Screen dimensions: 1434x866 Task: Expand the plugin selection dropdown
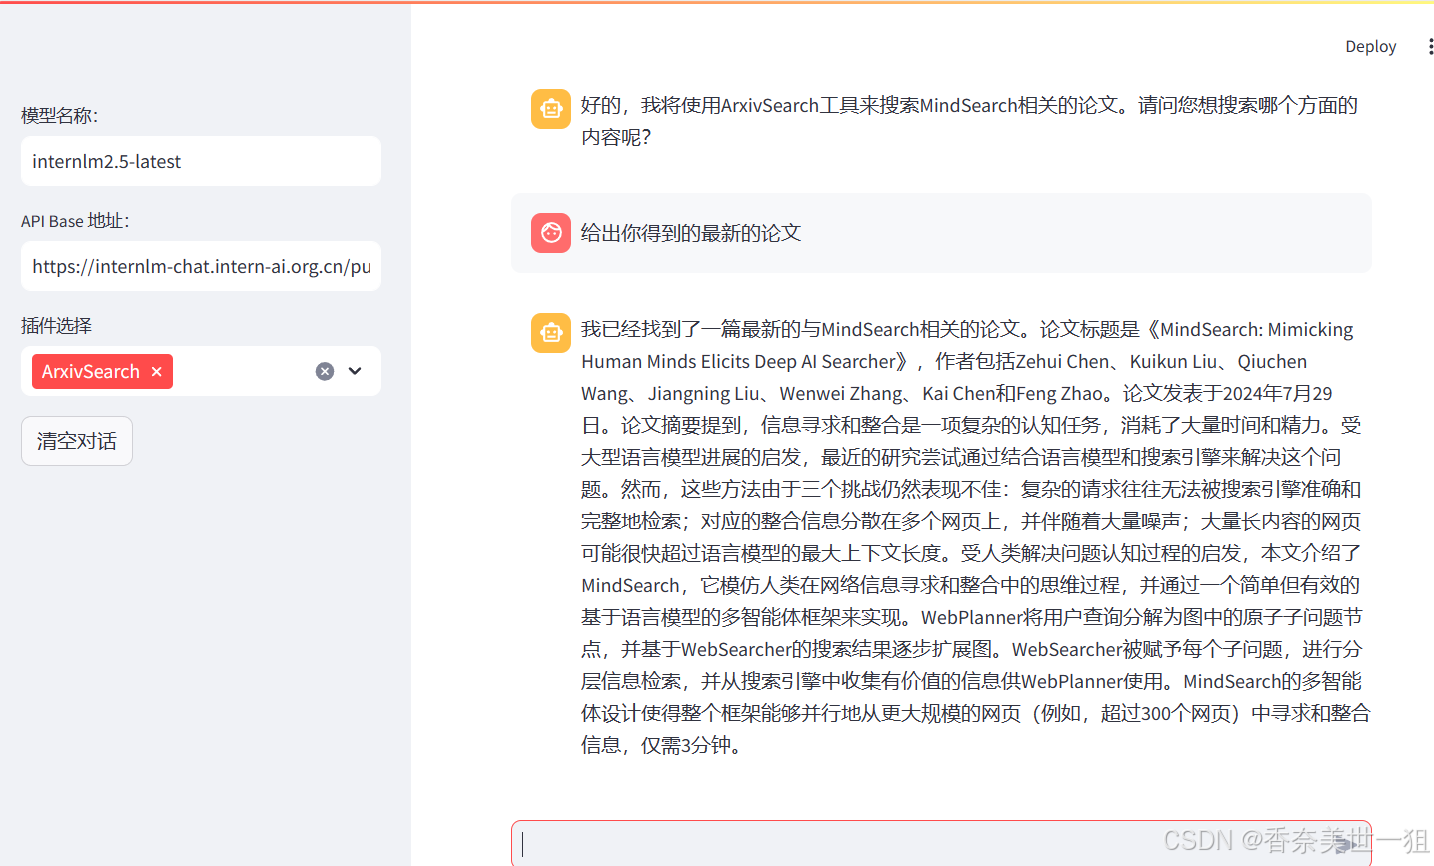(355, 371)
